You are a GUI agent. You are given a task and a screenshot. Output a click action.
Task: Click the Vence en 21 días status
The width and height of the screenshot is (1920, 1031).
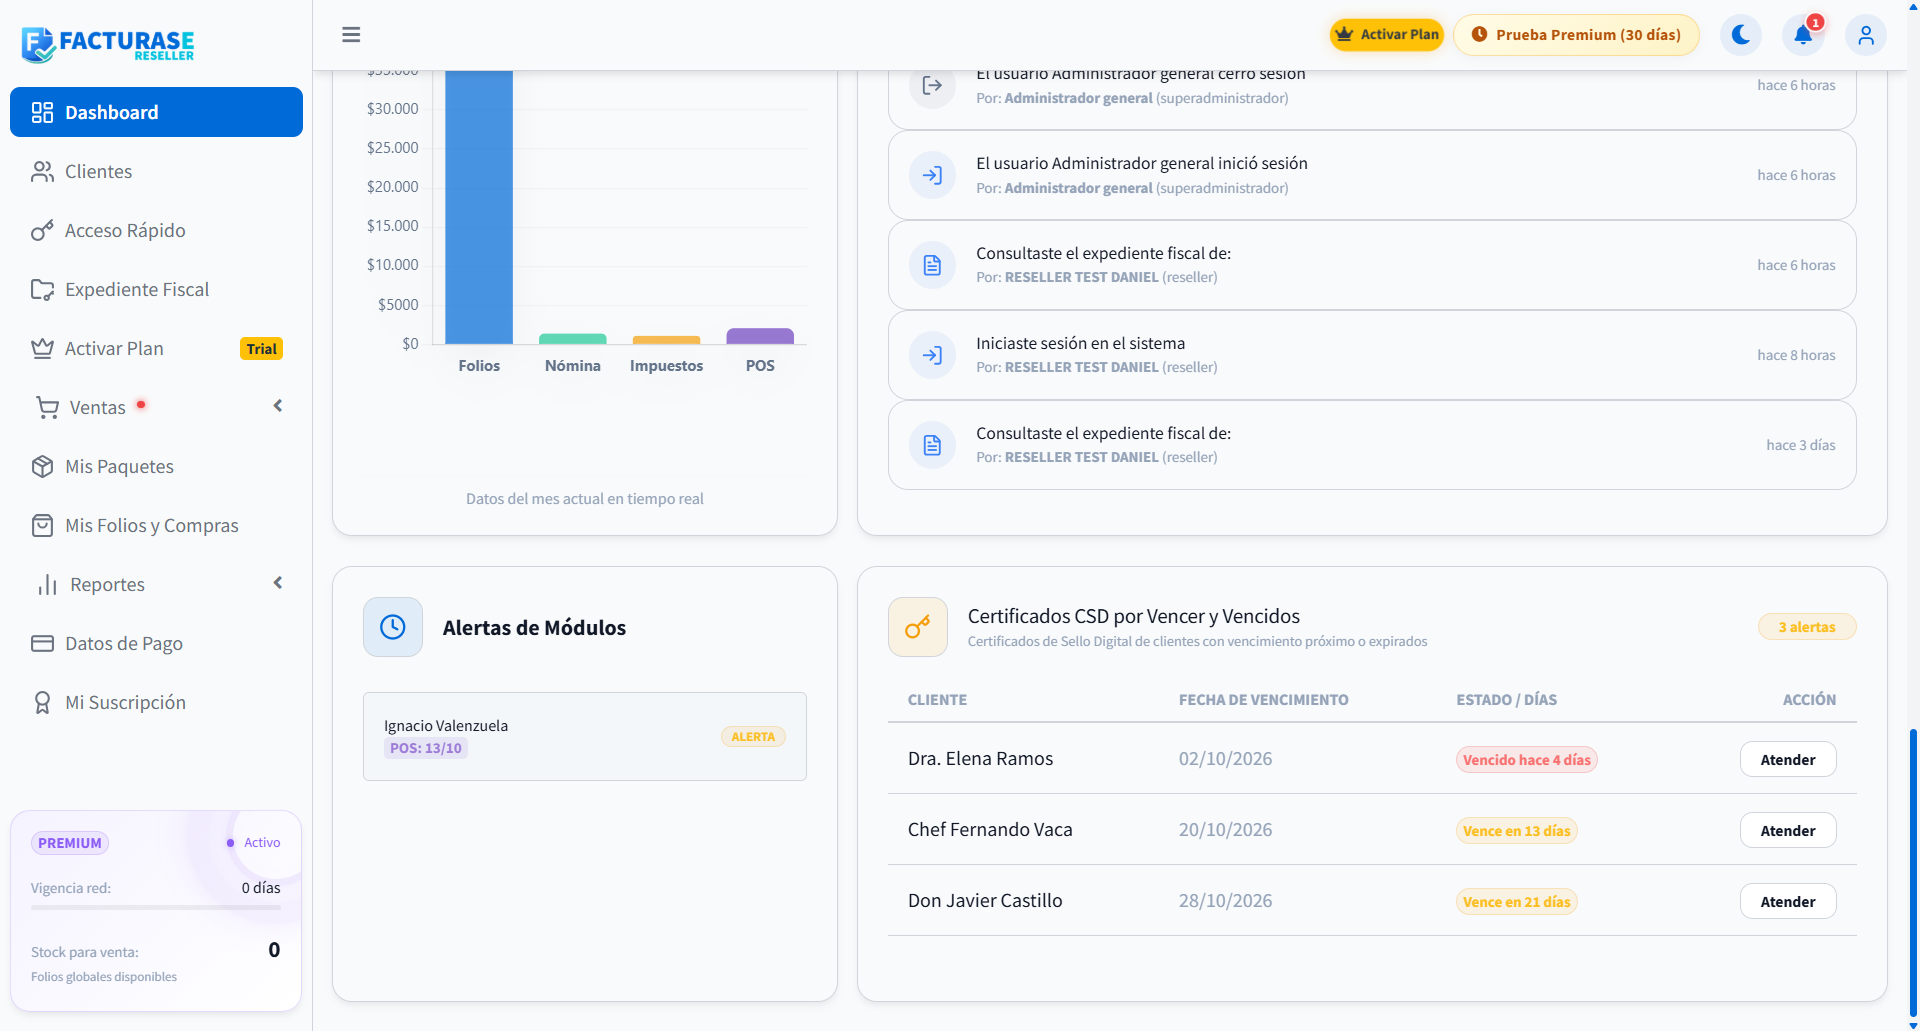point(1517,902)
